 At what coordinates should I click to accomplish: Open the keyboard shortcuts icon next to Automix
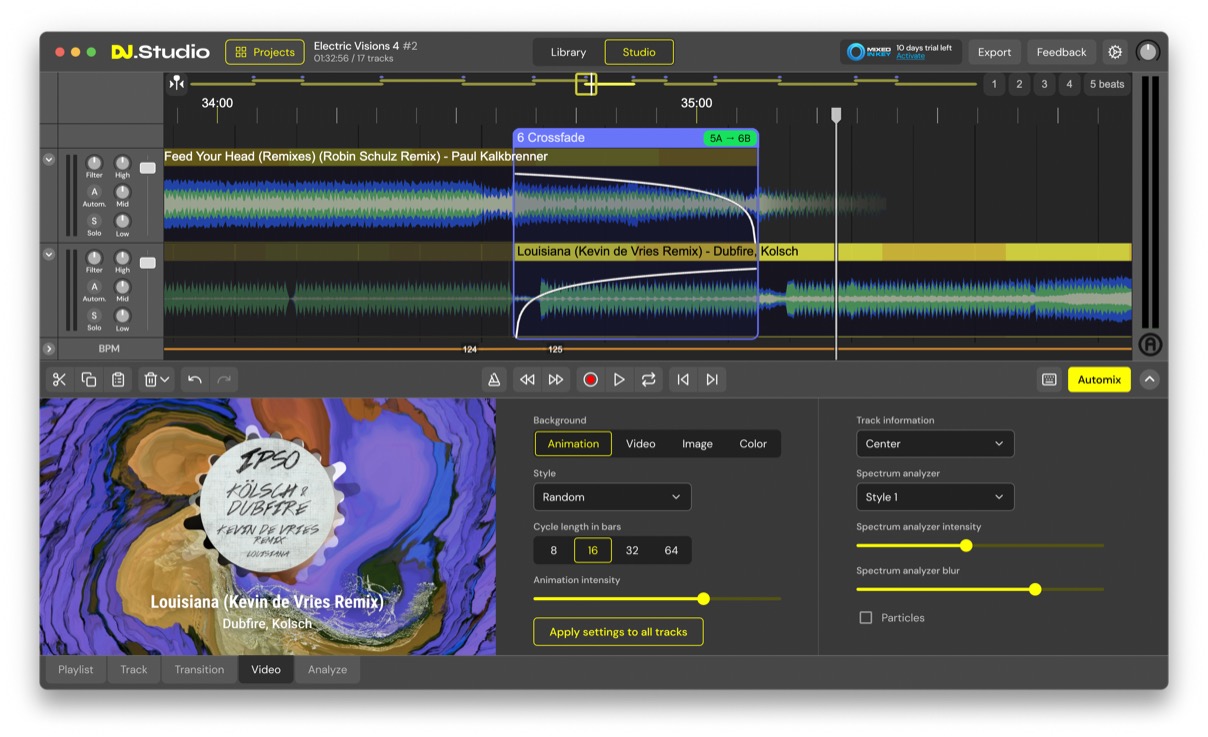[x=1047, y=379]
